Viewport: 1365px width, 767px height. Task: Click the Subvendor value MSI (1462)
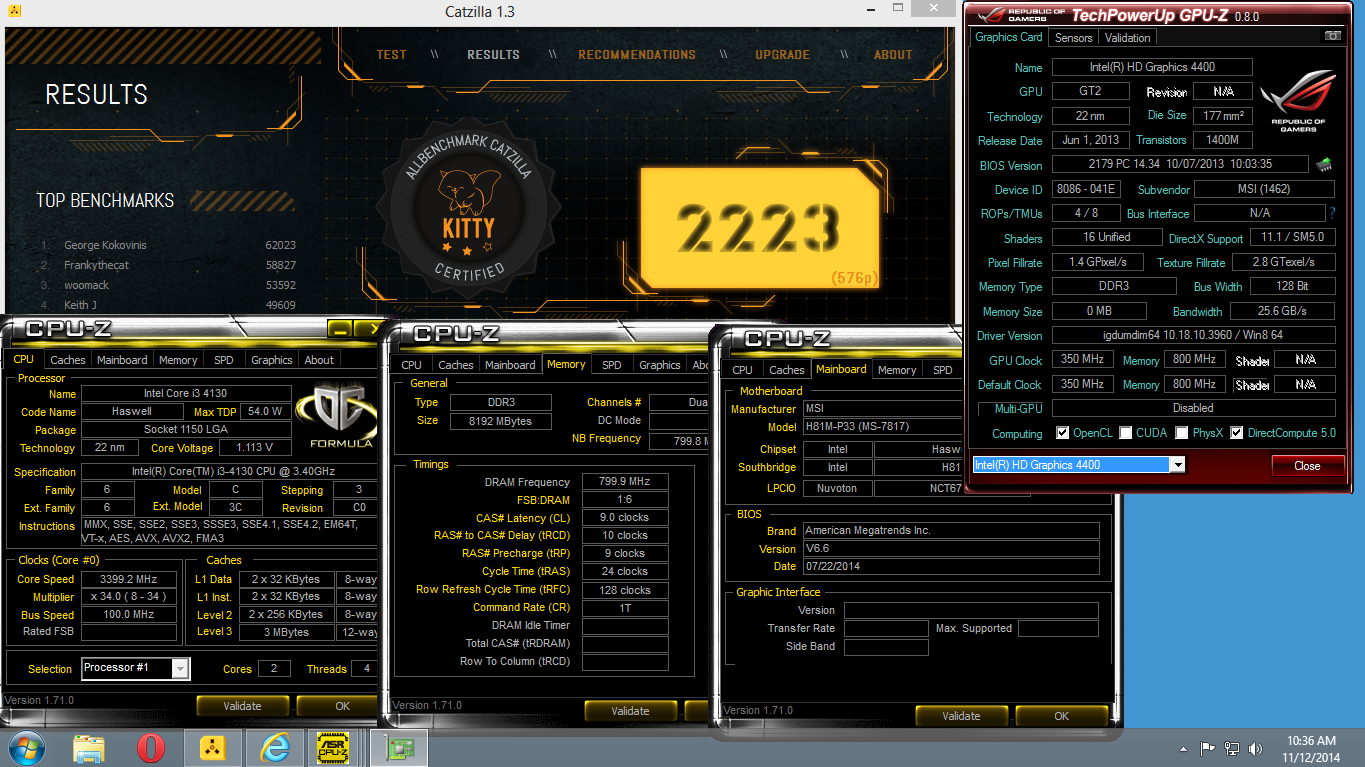point(1264,189)
